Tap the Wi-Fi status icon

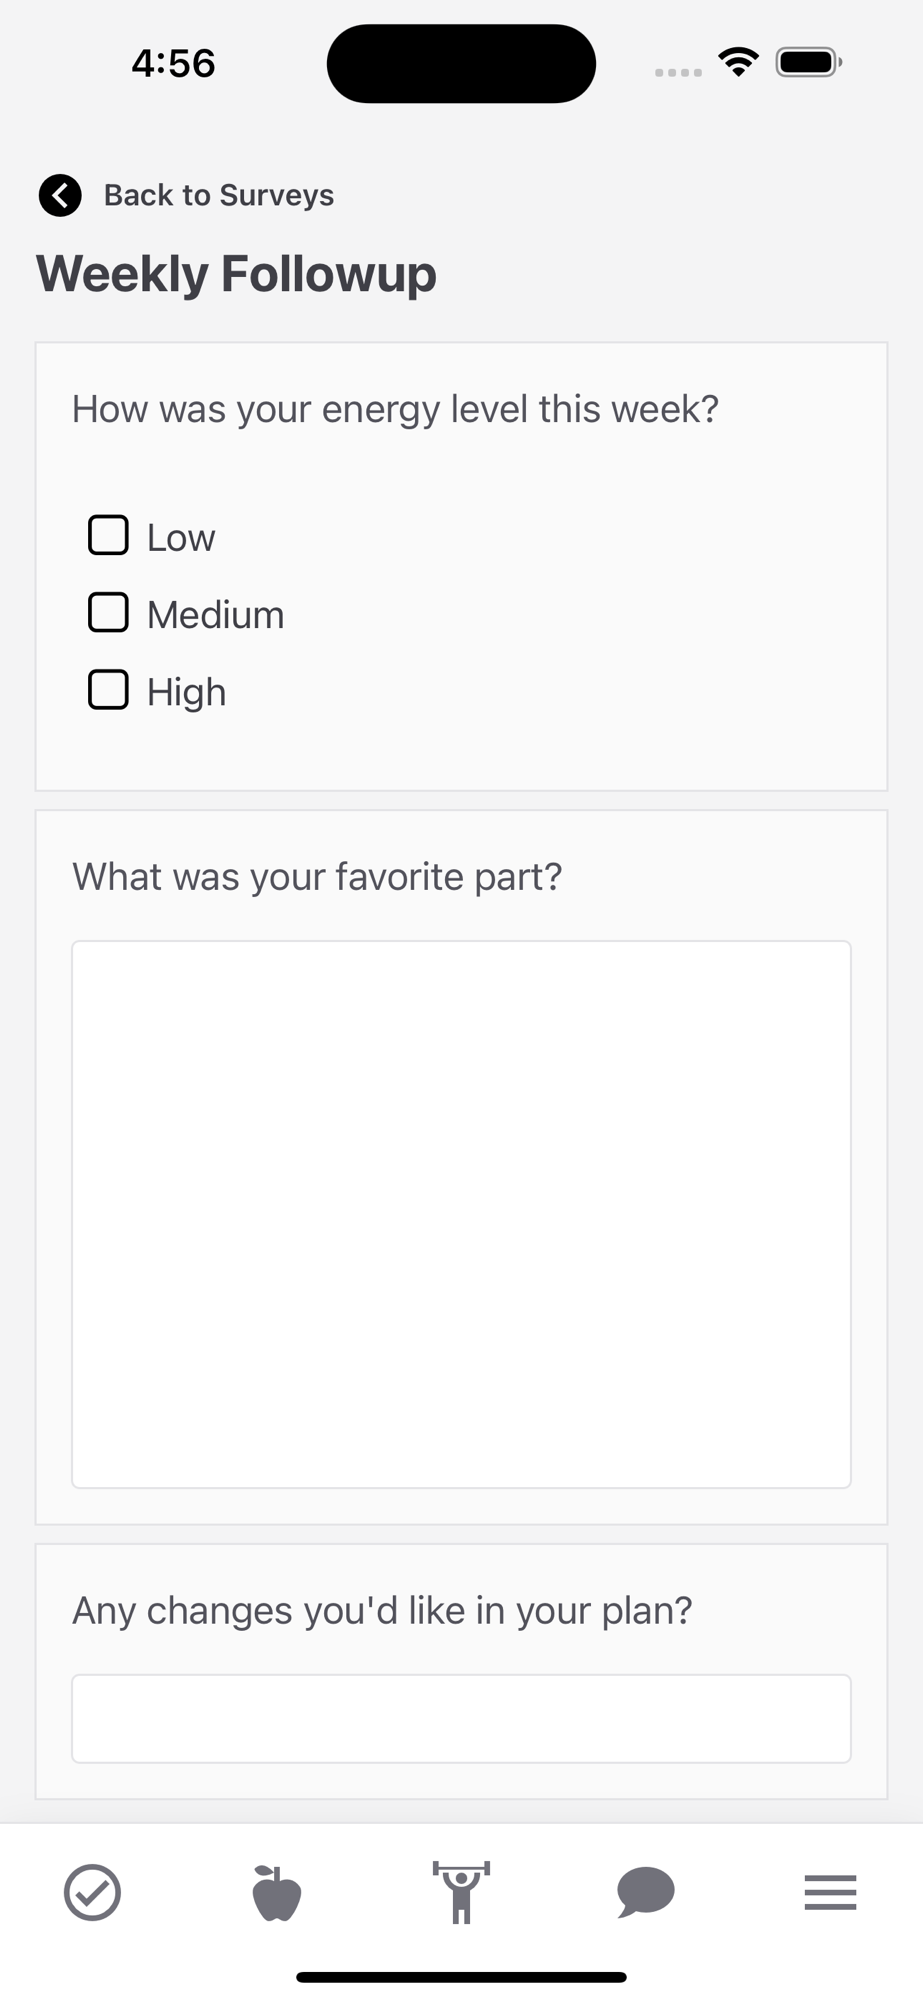(738, 63)
